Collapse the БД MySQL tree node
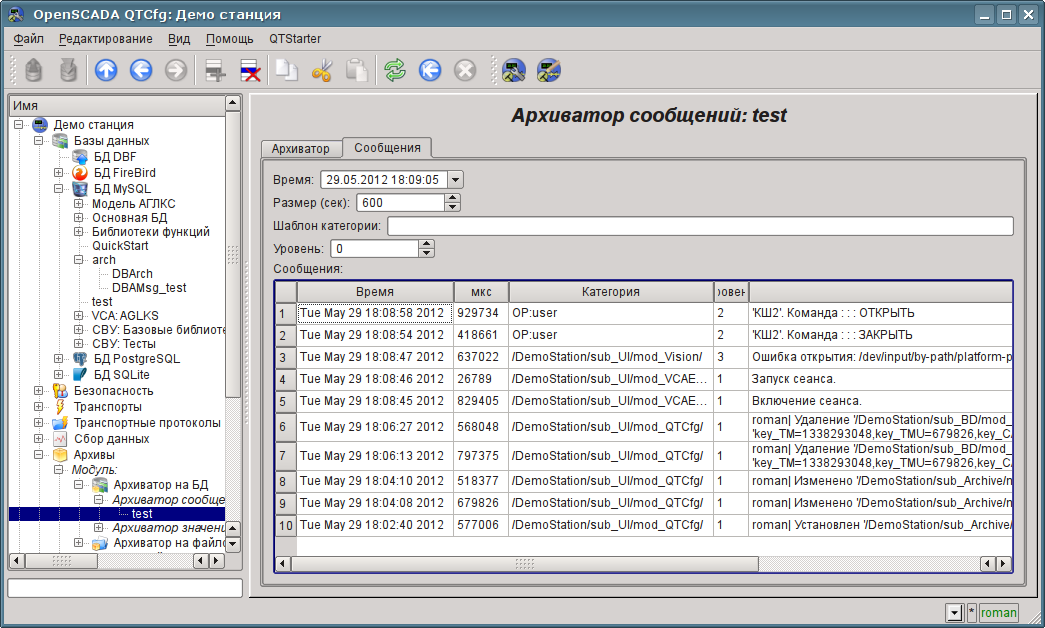Viewport: 1045px width, 628px height. coord(59,188)
